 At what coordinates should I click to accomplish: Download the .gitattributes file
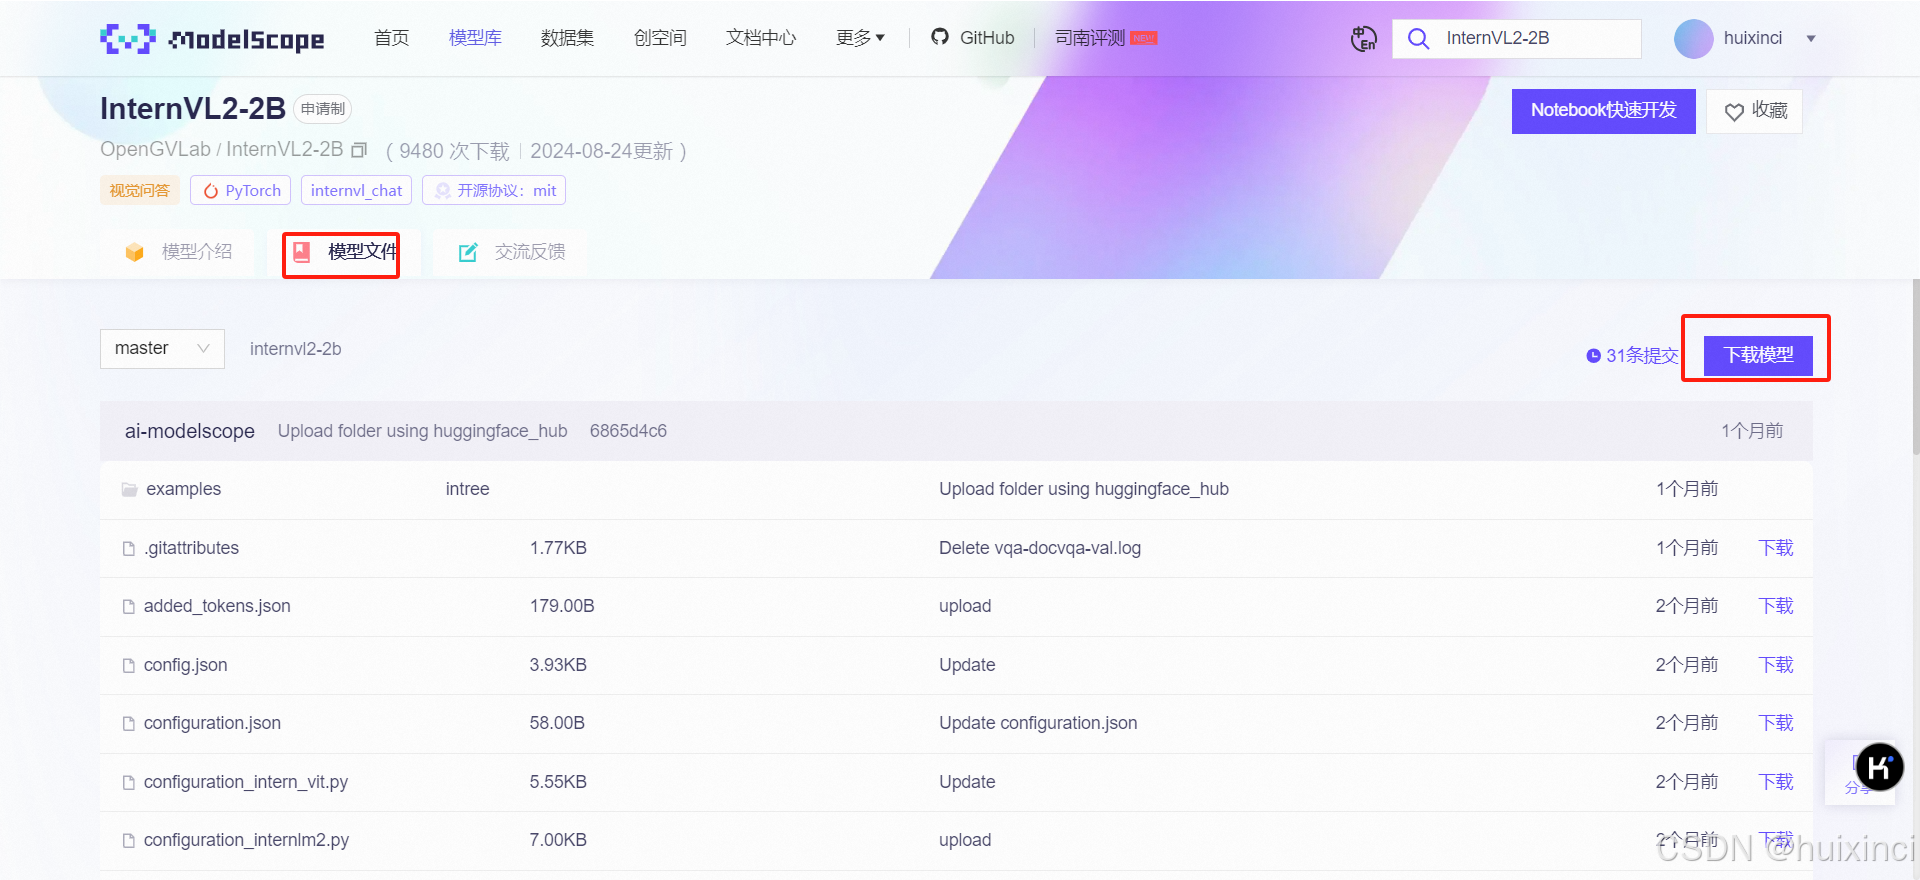(1776, 548)
